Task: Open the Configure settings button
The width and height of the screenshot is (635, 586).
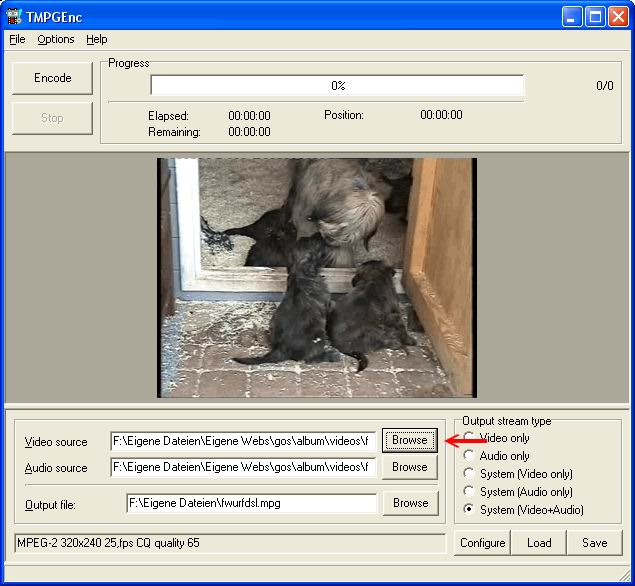Action: point(482,543)
